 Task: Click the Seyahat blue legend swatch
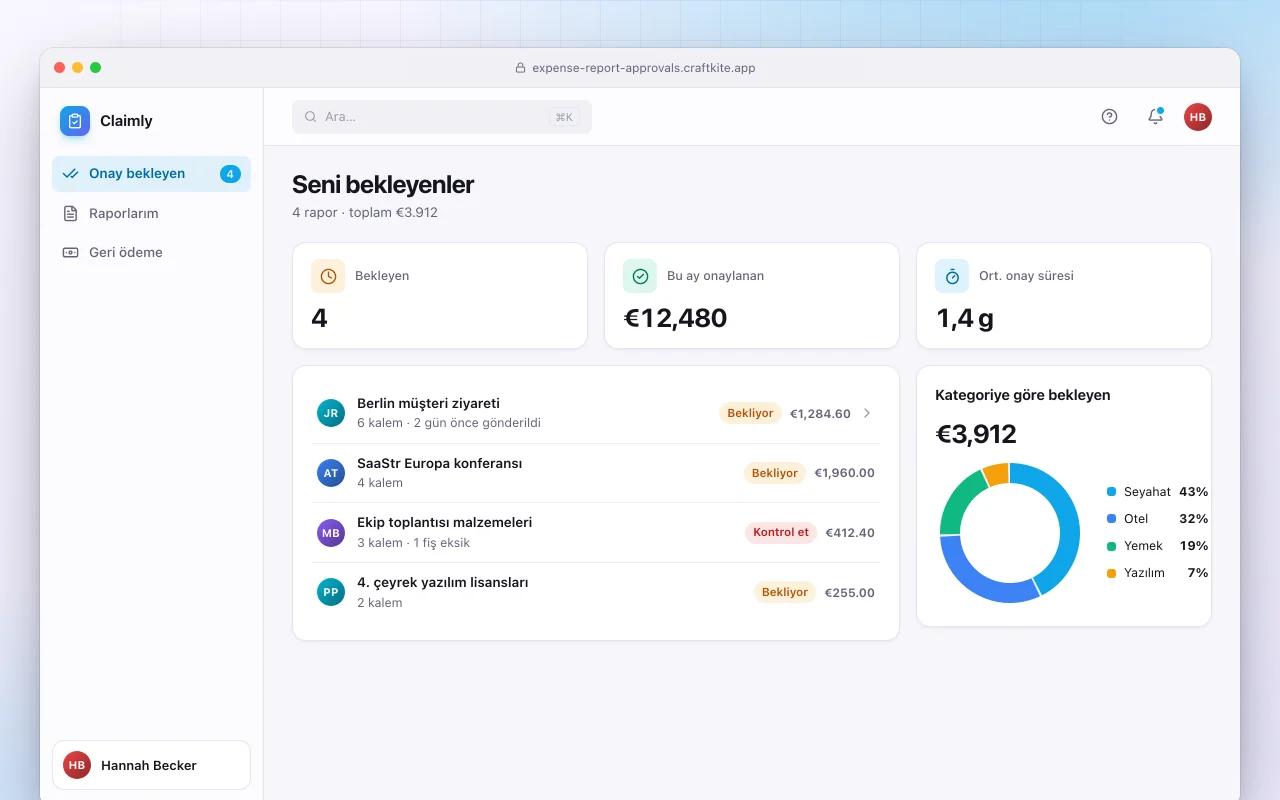point(1111,492)
